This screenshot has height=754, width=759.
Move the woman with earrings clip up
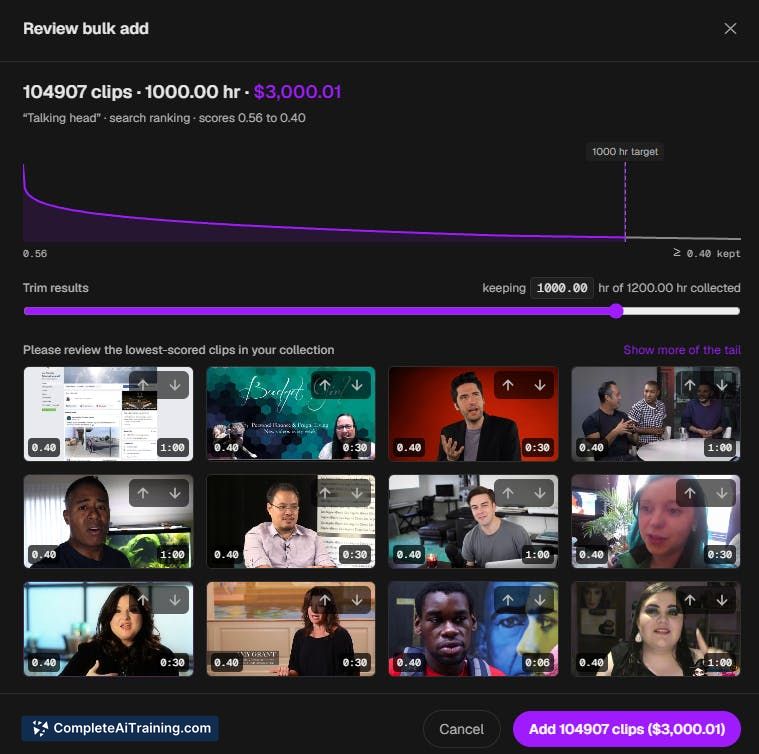(x=690, y=600)
